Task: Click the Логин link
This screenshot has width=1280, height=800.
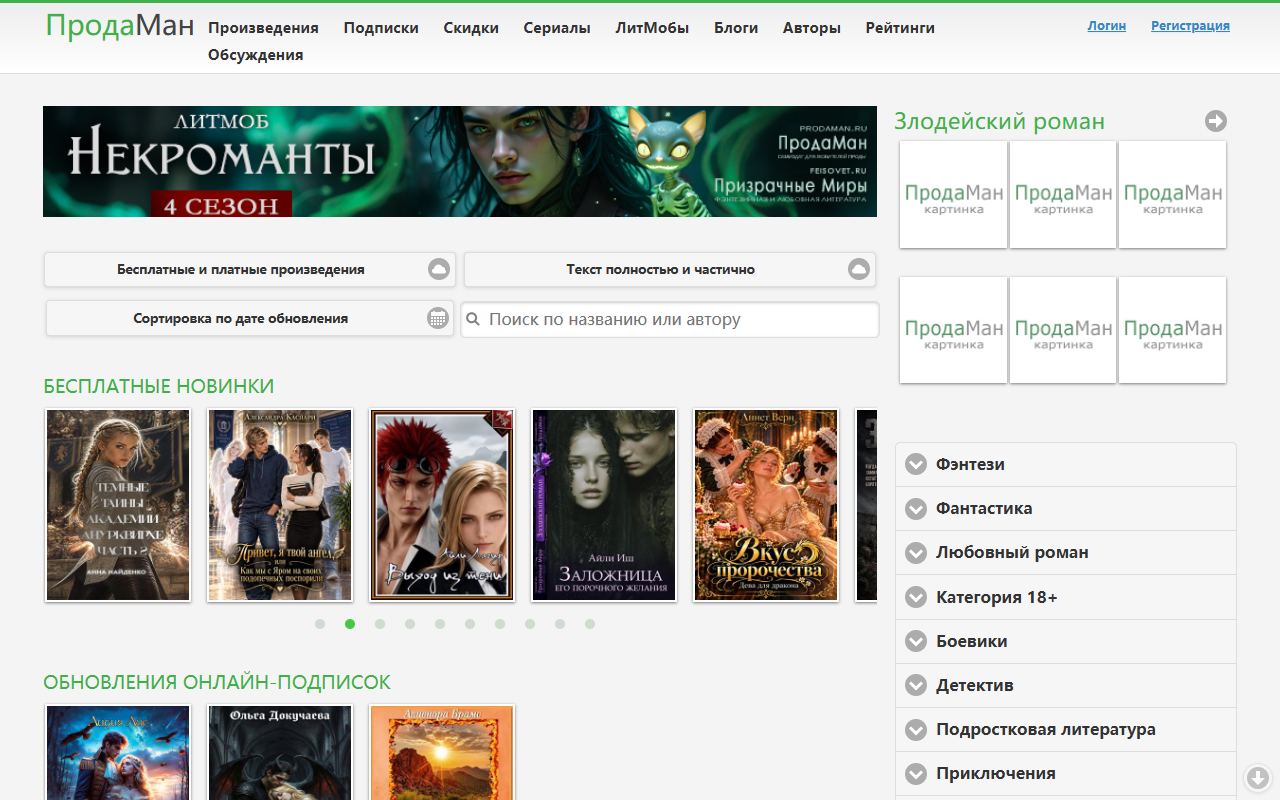Action: (1107, 26)
